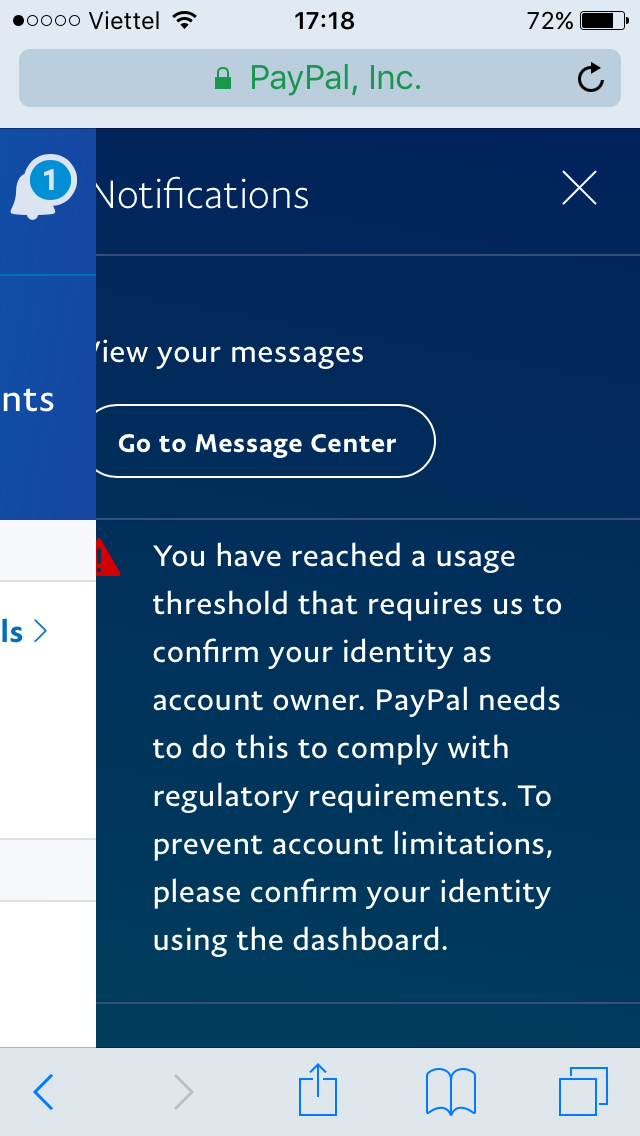Expand the partially hidden chevron link at left
The width and height of the screenshot is (640, 1136).
pos(26,632)
